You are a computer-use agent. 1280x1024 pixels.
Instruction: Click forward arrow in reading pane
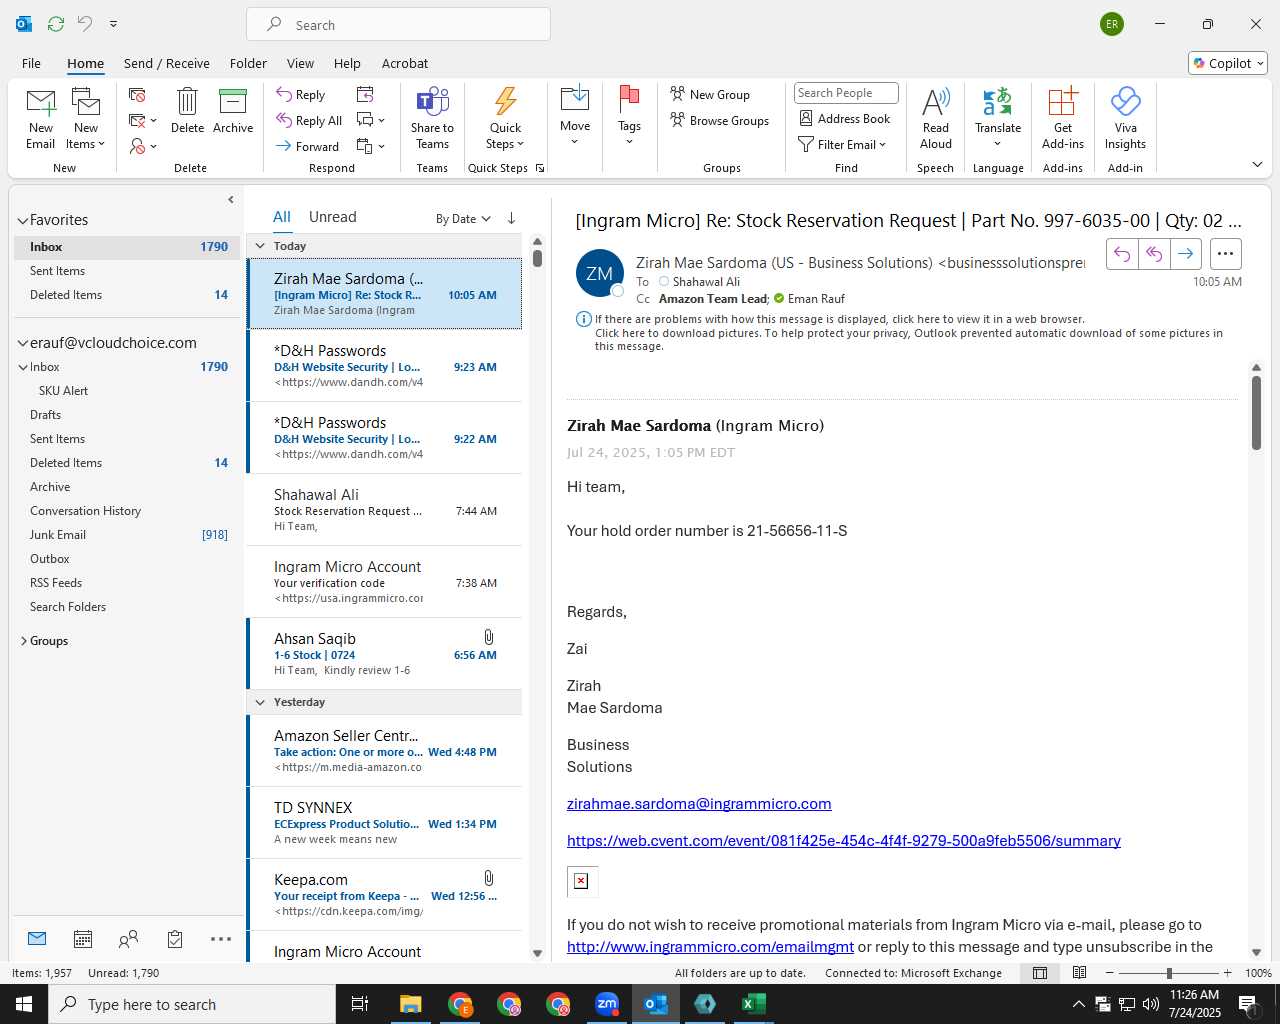click(1185, 254)
